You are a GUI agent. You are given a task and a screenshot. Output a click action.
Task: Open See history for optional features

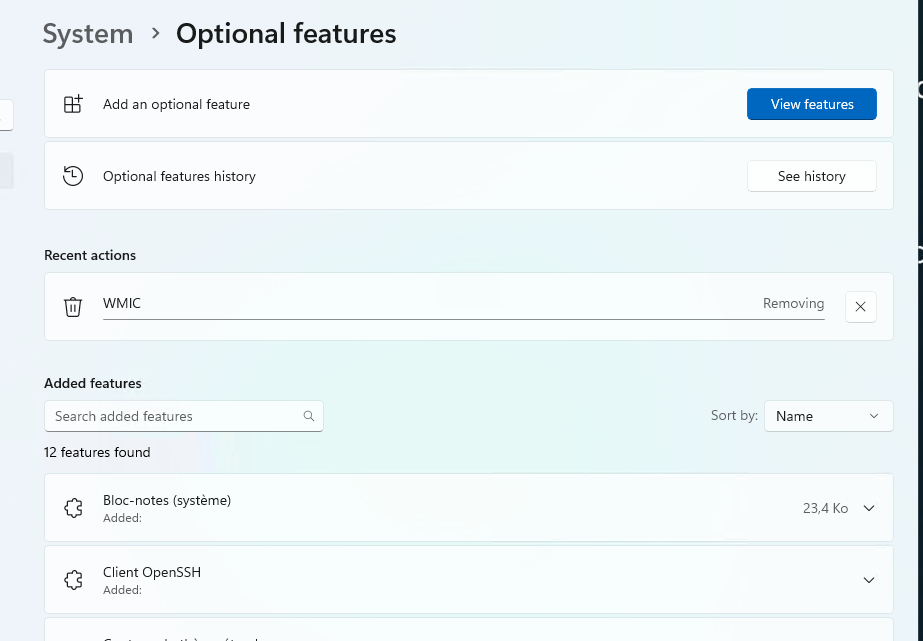[811, 176]
